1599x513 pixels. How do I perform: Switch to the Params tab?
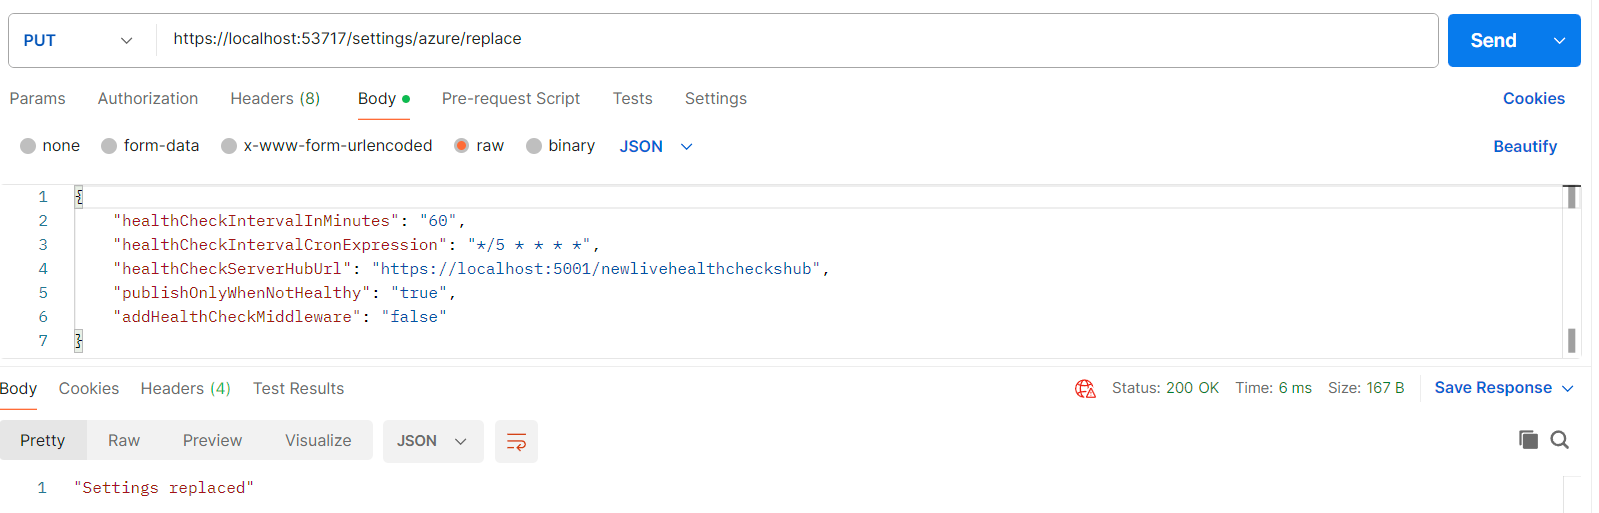pyautogui.click(x=37, y=98)
